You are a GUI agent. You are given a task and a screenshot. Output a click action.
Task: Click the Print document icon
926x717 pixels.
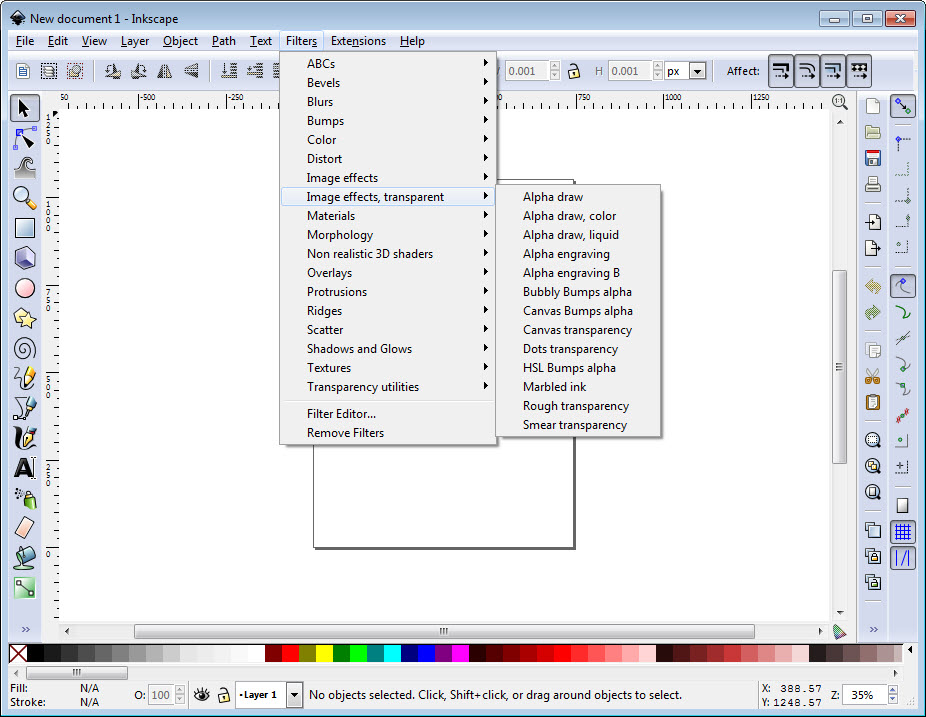coord(872,184)
